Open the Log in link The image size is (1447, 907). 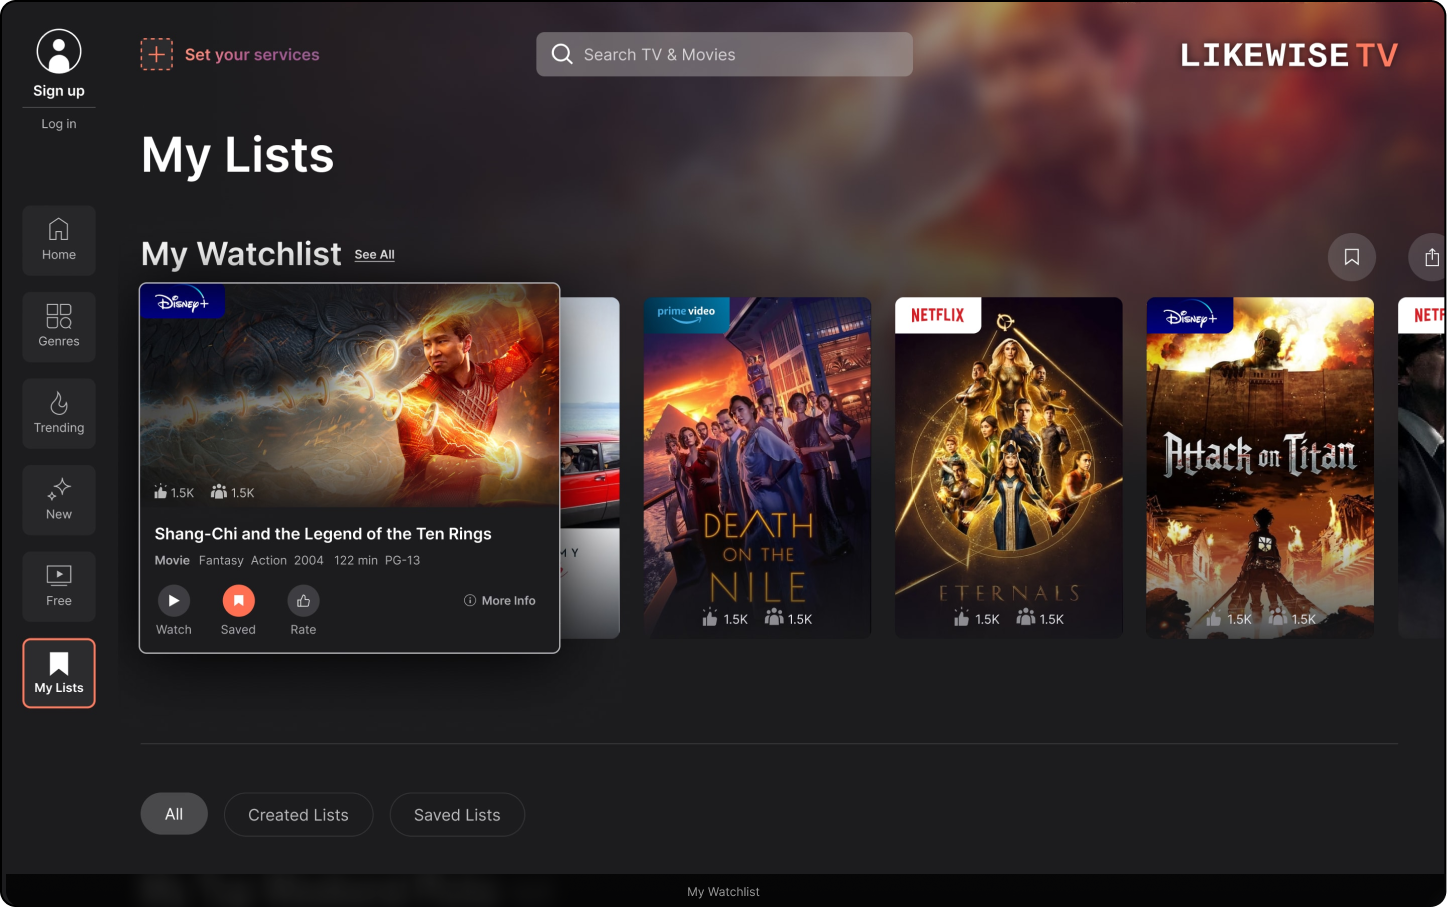click(59, 124)
